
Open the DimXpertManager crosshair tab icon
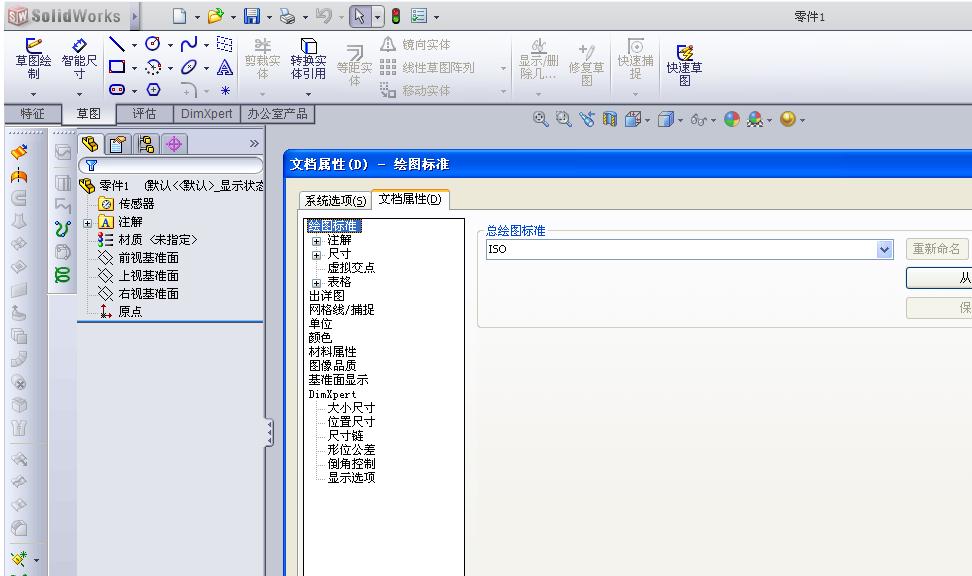point(174,144)
